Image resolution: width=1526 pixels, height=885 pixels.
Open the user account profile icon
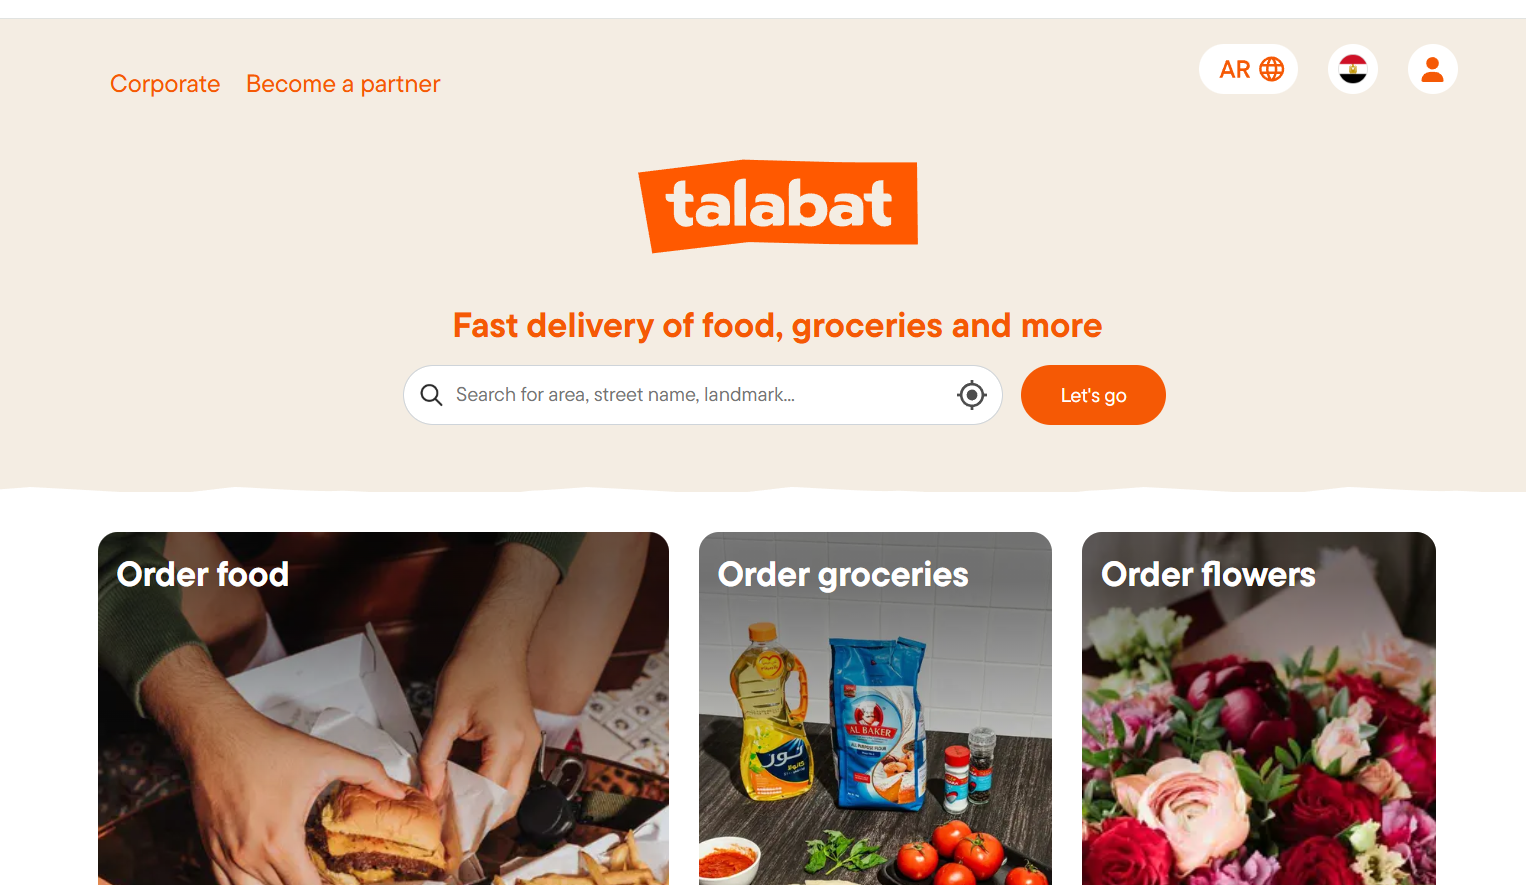(1433, 69)
